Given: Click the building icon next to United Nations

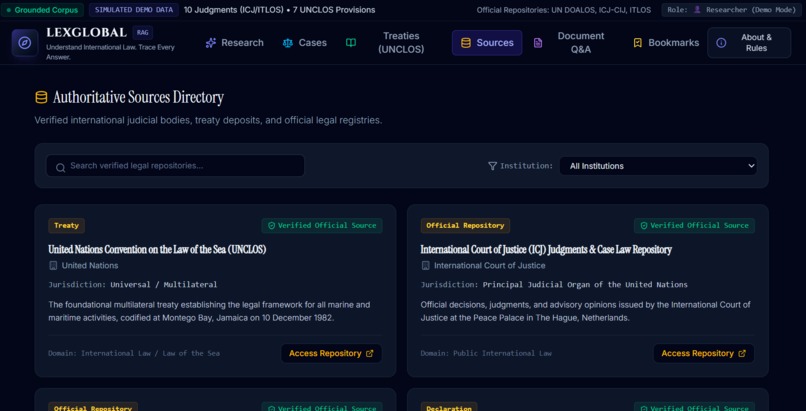Looking at the screenshot, I should click(x=52, y=266).
